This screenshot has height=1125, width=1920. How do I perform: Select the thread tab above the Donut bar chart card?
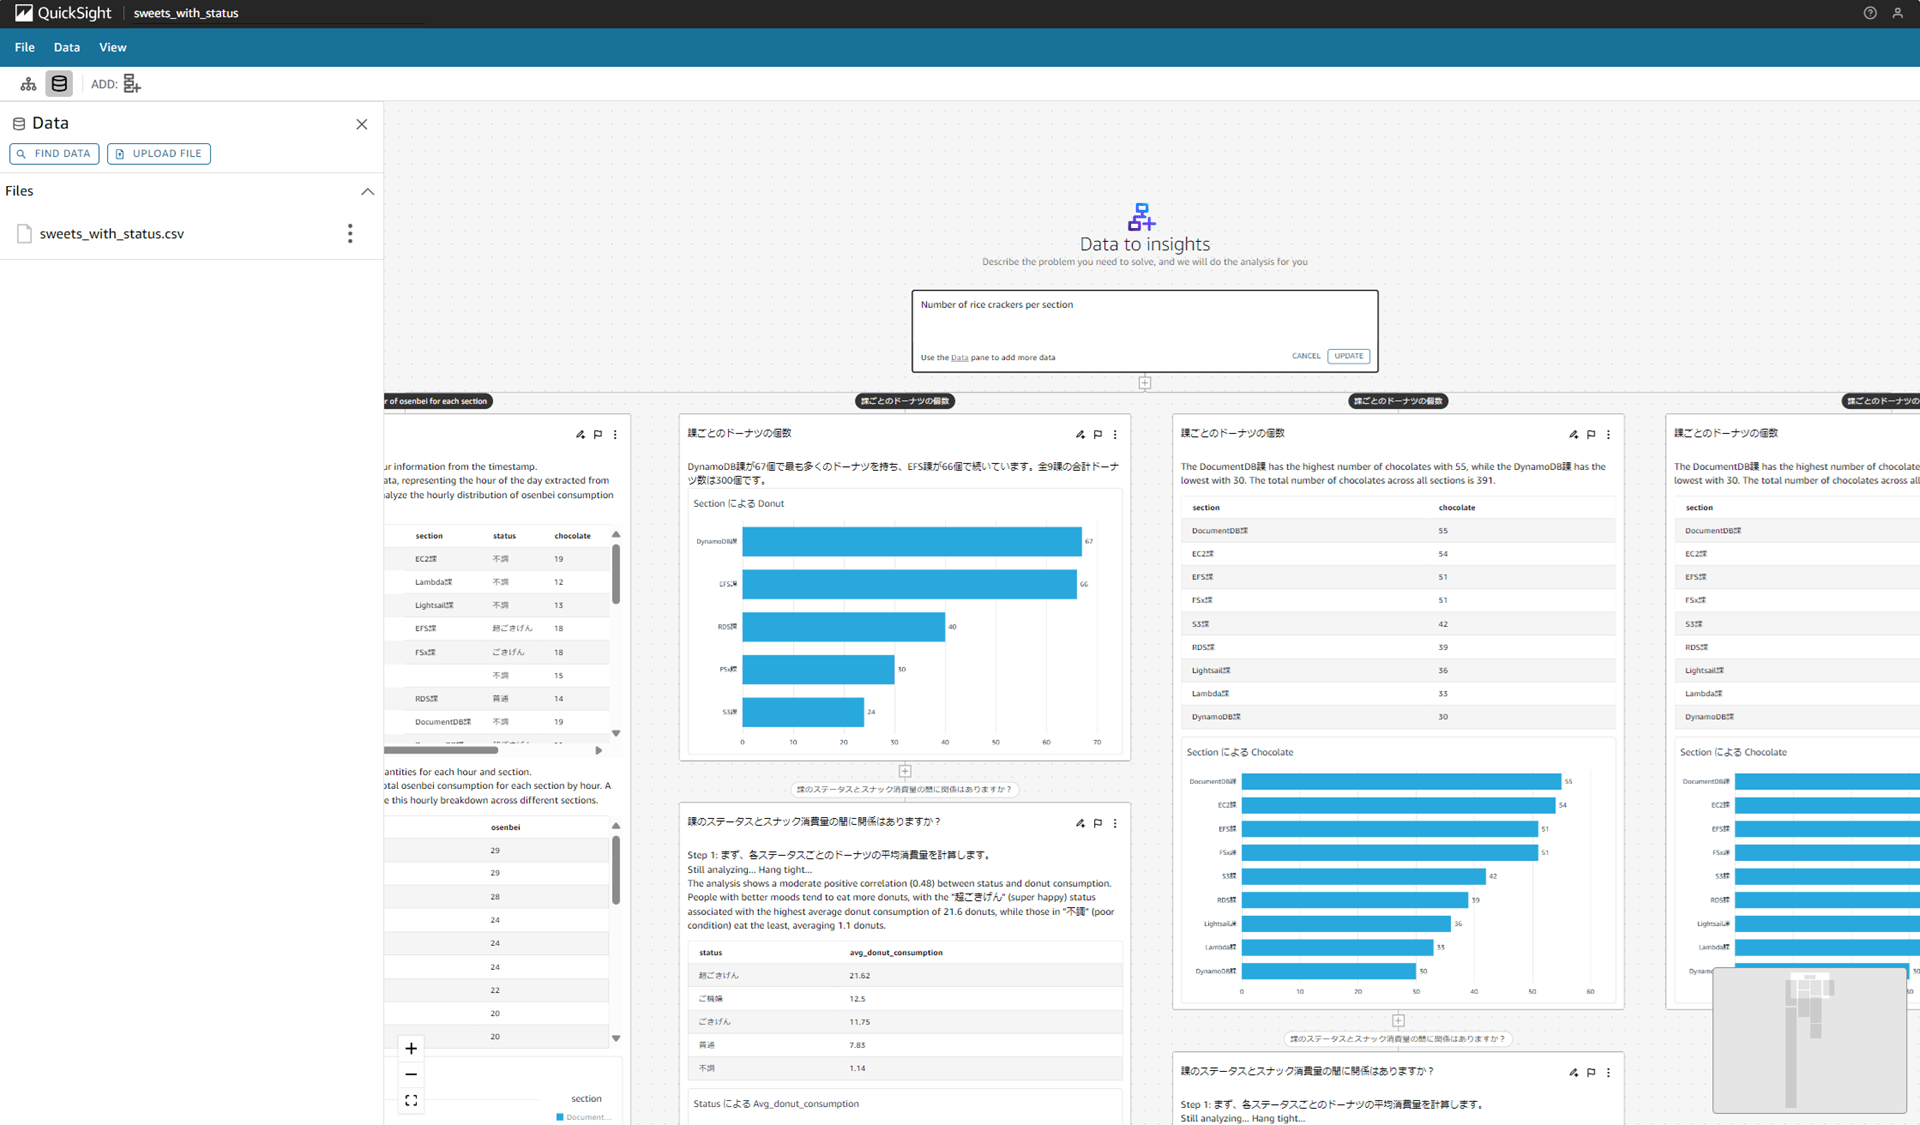pos(905,401)
